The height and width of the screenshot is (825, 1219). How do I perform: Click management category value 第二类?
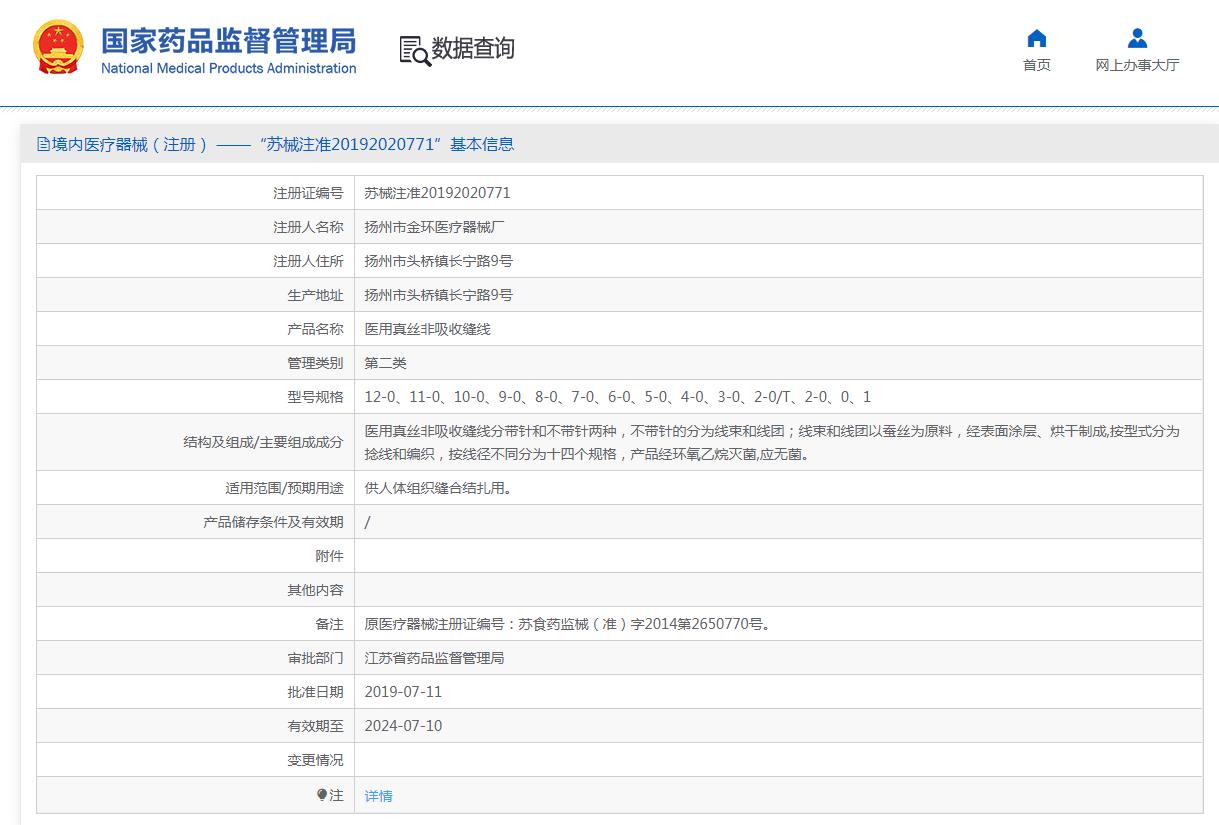pyautogui.click(x=385, y=363)
